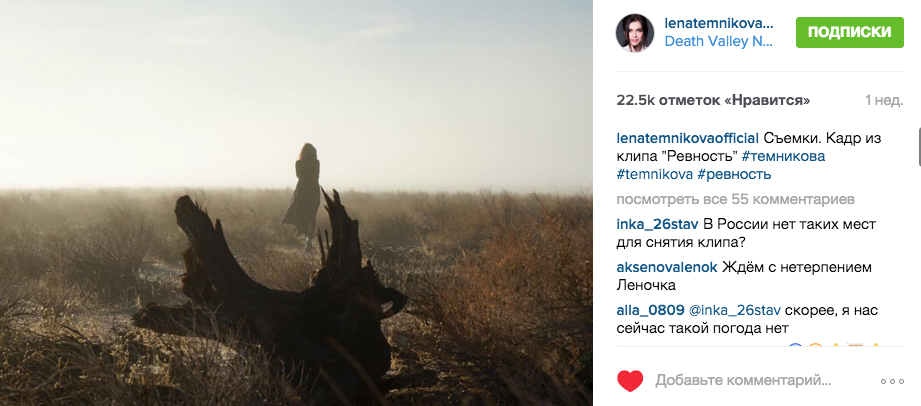Open the Death Valley location link
Viewport: 921px width, 406px height.
click(719, 42)
